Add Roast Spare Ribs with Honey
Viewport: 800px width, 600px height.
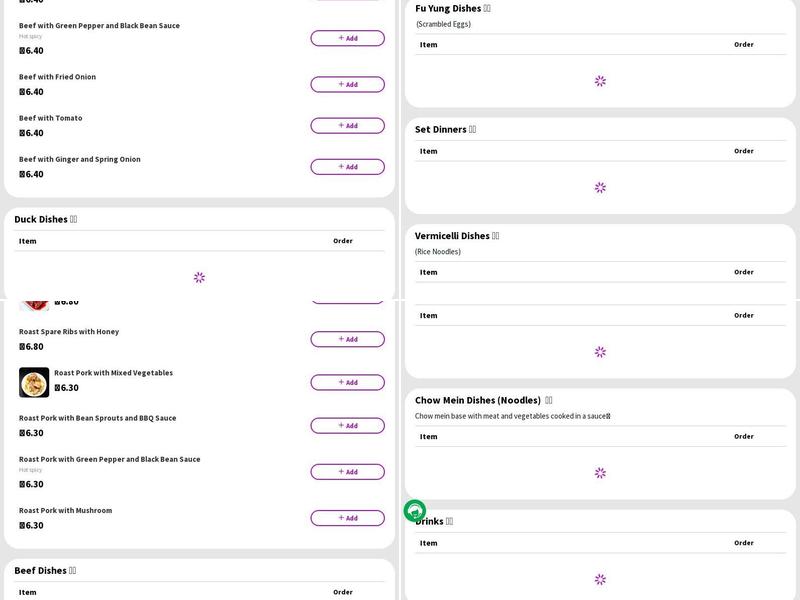click(x=347, y=339)
